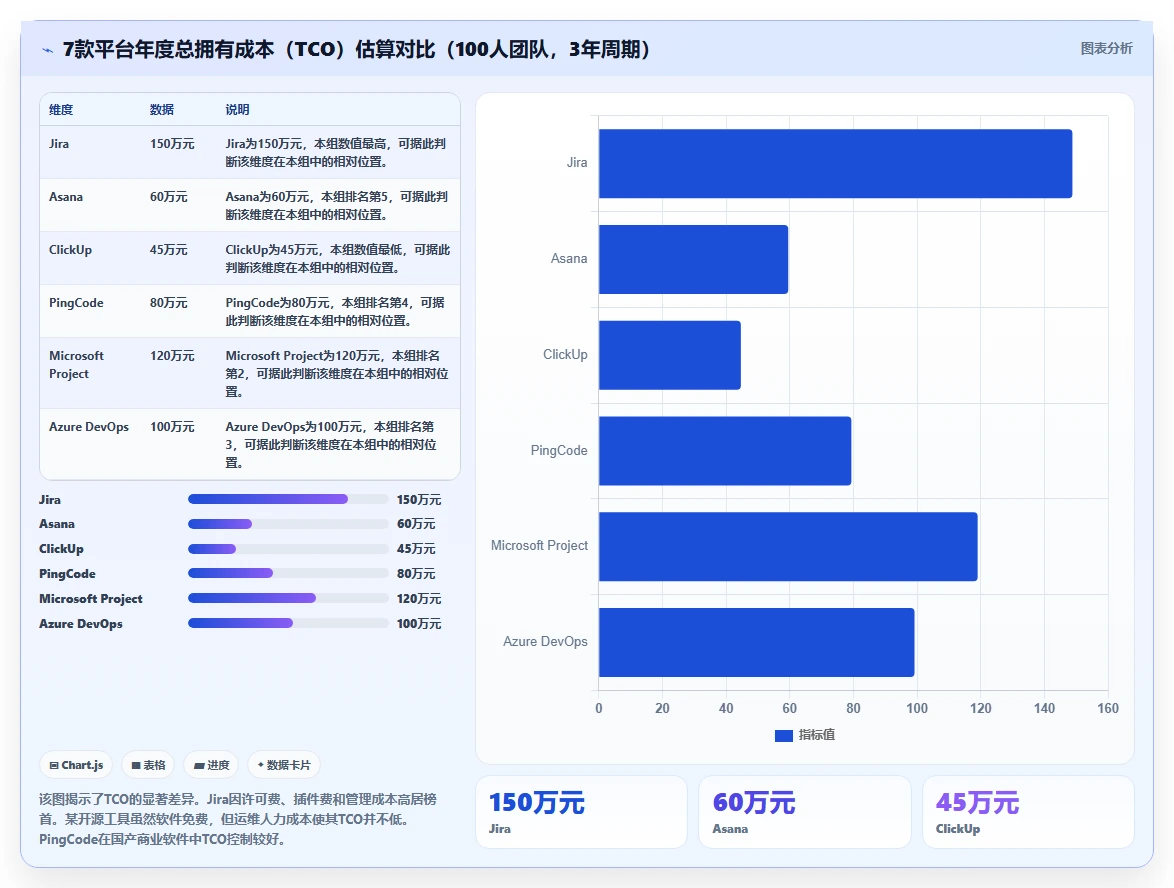Screen dimensions: 1174x888
Task: Click the ClickUp chart axis label
Action: 565,354
